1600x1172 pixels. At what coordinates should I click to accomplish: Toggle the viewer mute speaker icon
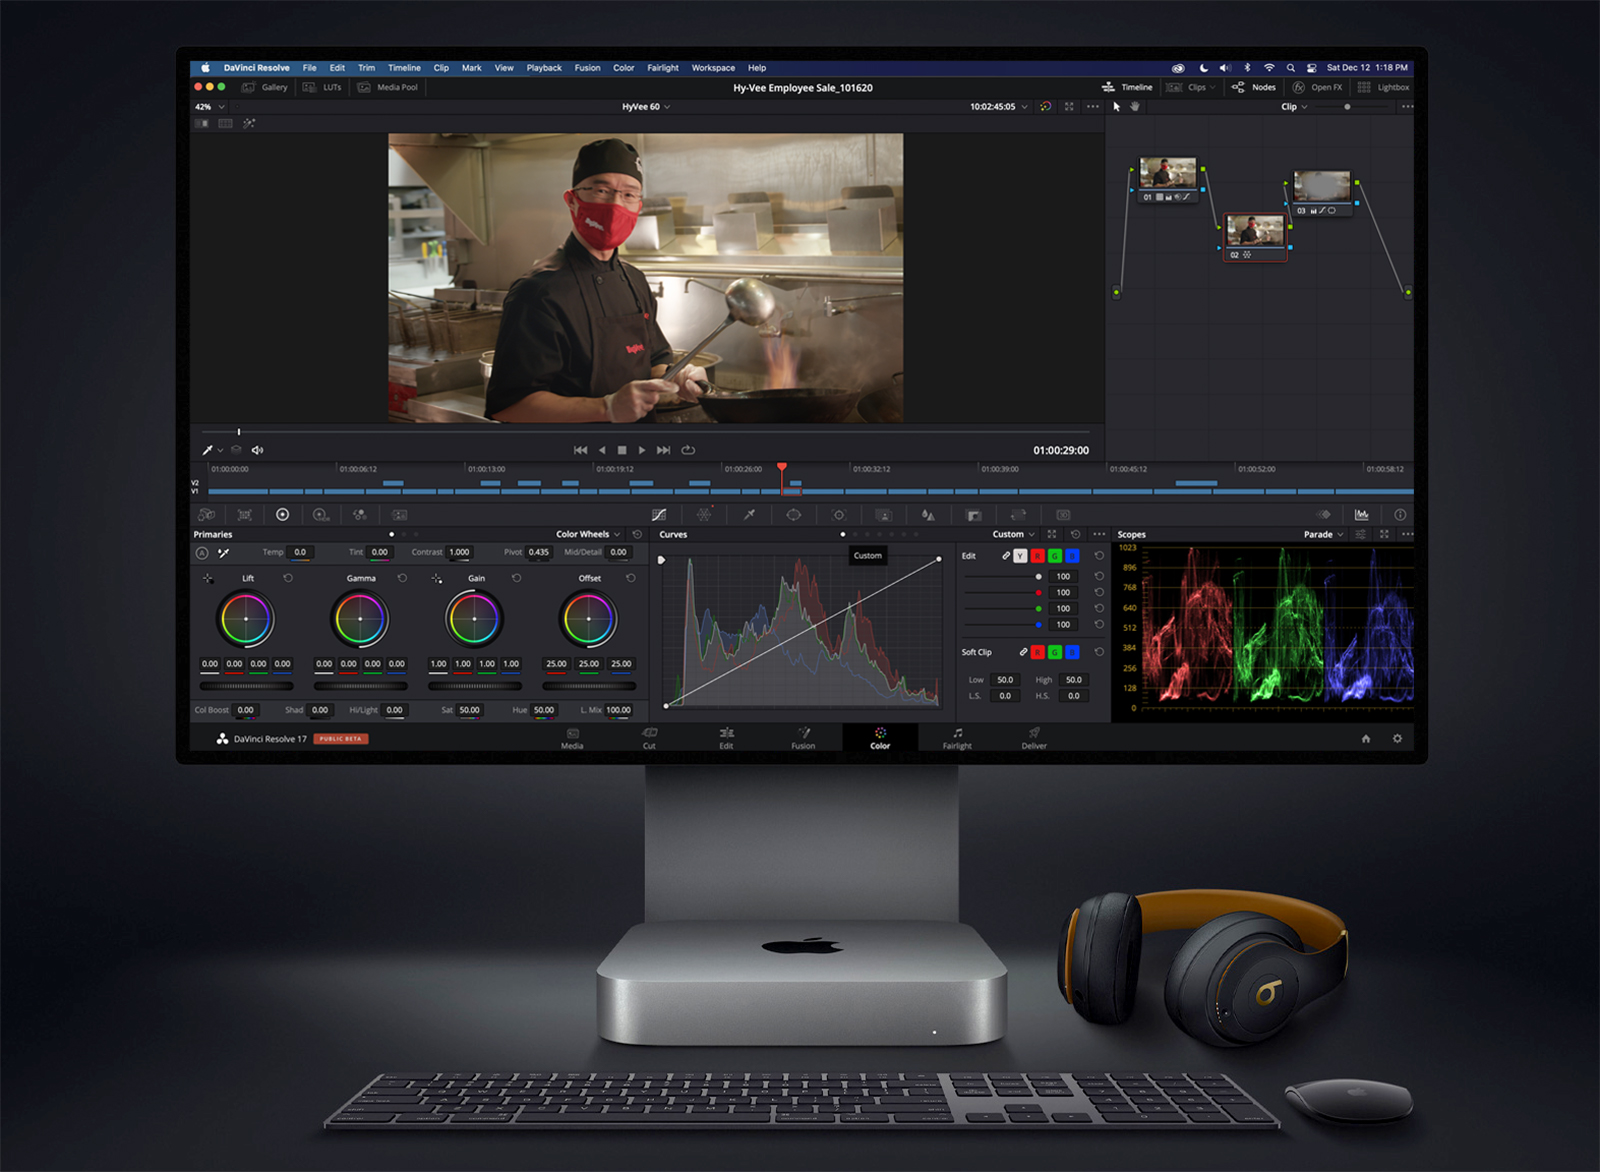coord(258,450)
